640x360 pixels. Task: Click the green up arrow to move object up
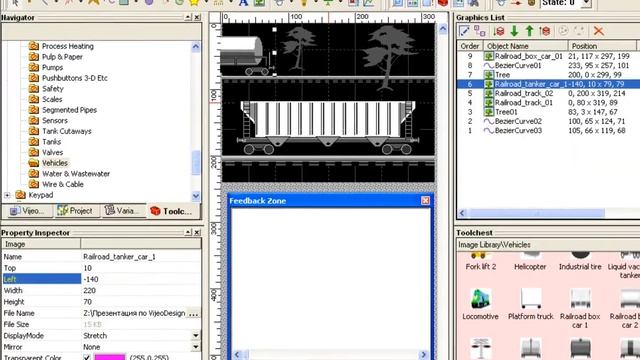pyautogui.click(x=529, y=31)
